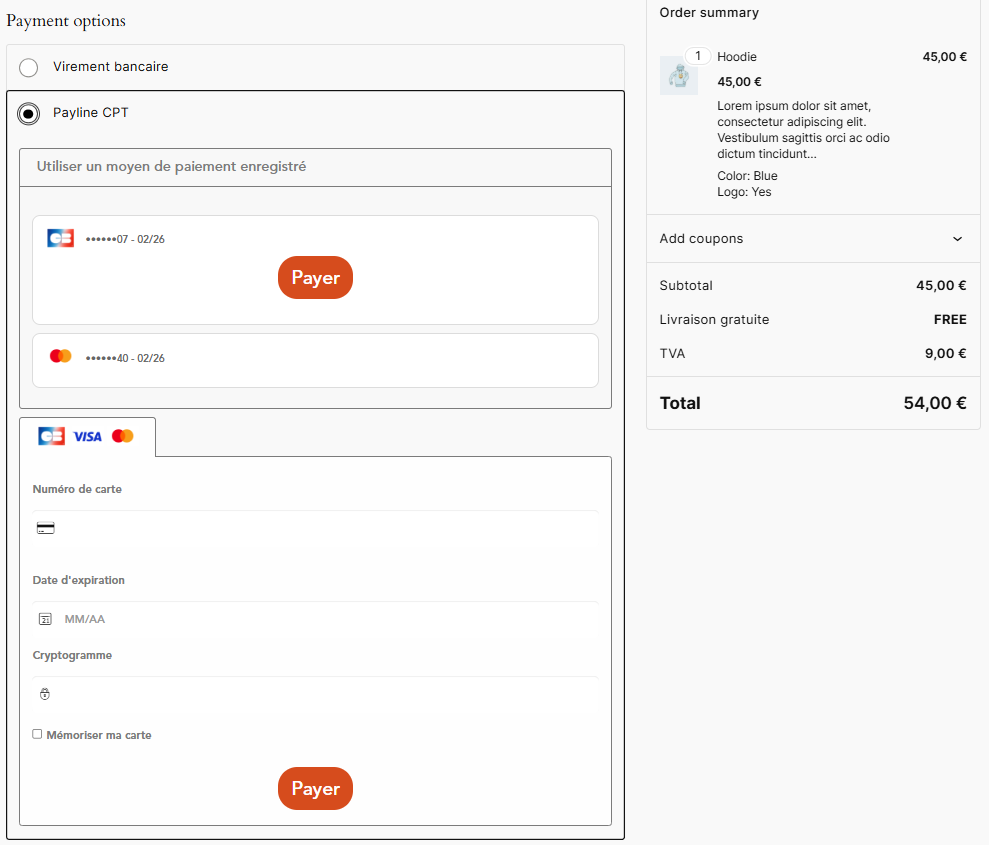Click the credit card icon in number field
This screenshot has width=989, height=845.
click(x=45, y=528)
